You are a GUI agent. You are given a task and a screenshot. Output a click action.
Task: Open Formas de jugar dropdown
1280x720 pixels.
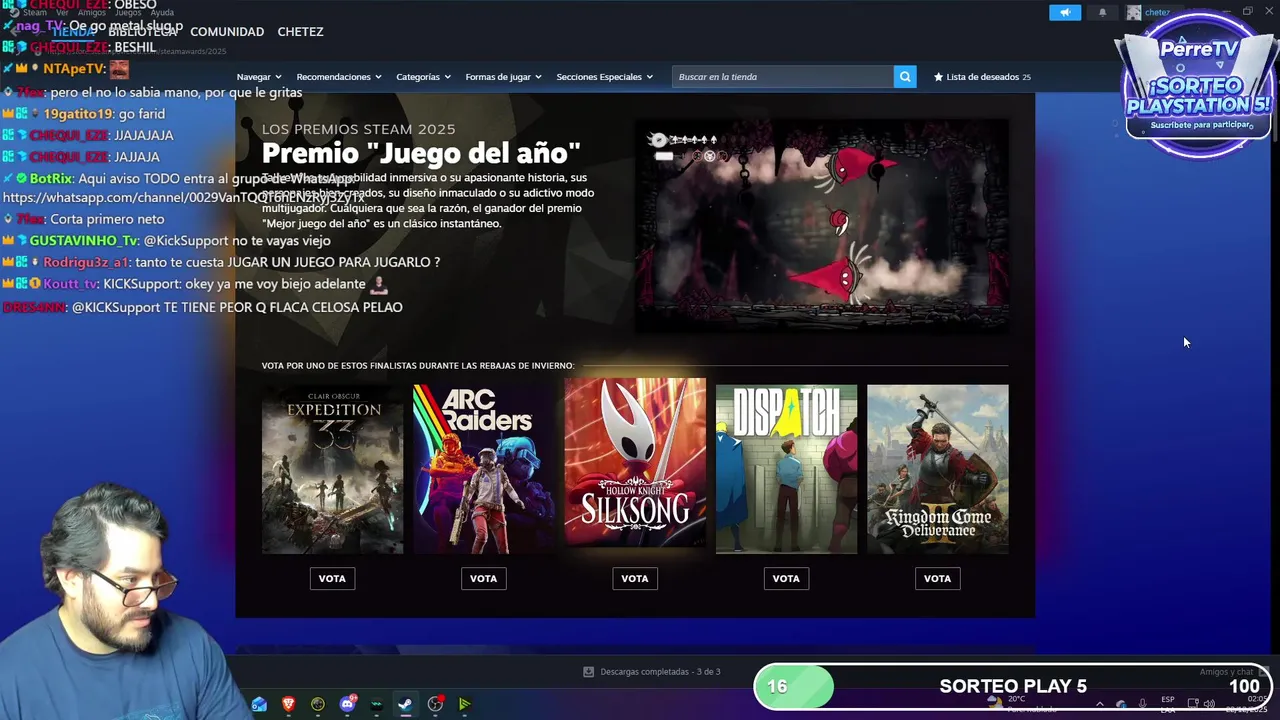click(x=503, y=77)
